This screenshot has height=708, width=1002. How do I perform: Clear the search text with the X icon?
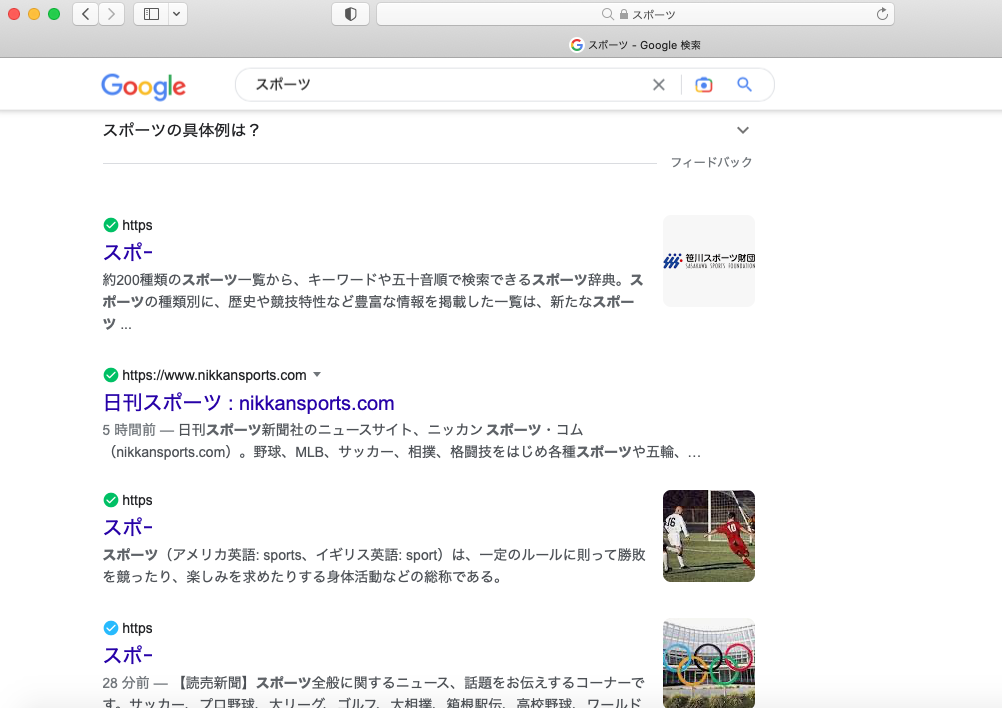coord(659,84)
